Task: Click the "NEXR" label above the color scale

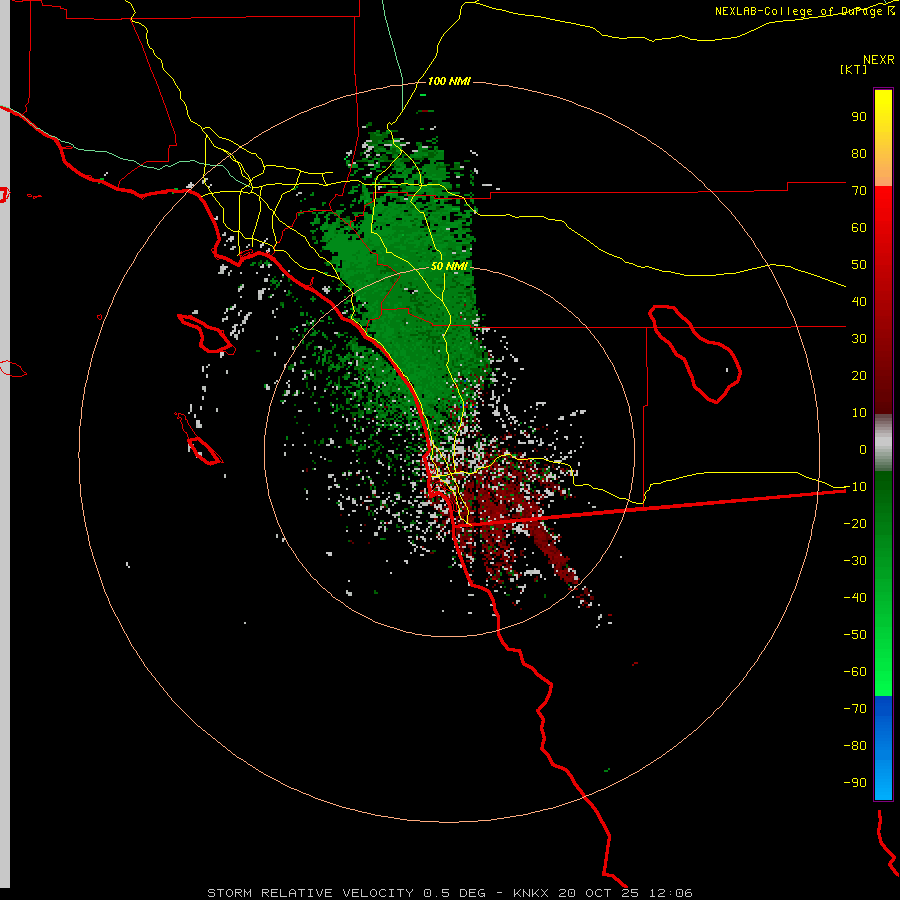Action: point(879,60)
